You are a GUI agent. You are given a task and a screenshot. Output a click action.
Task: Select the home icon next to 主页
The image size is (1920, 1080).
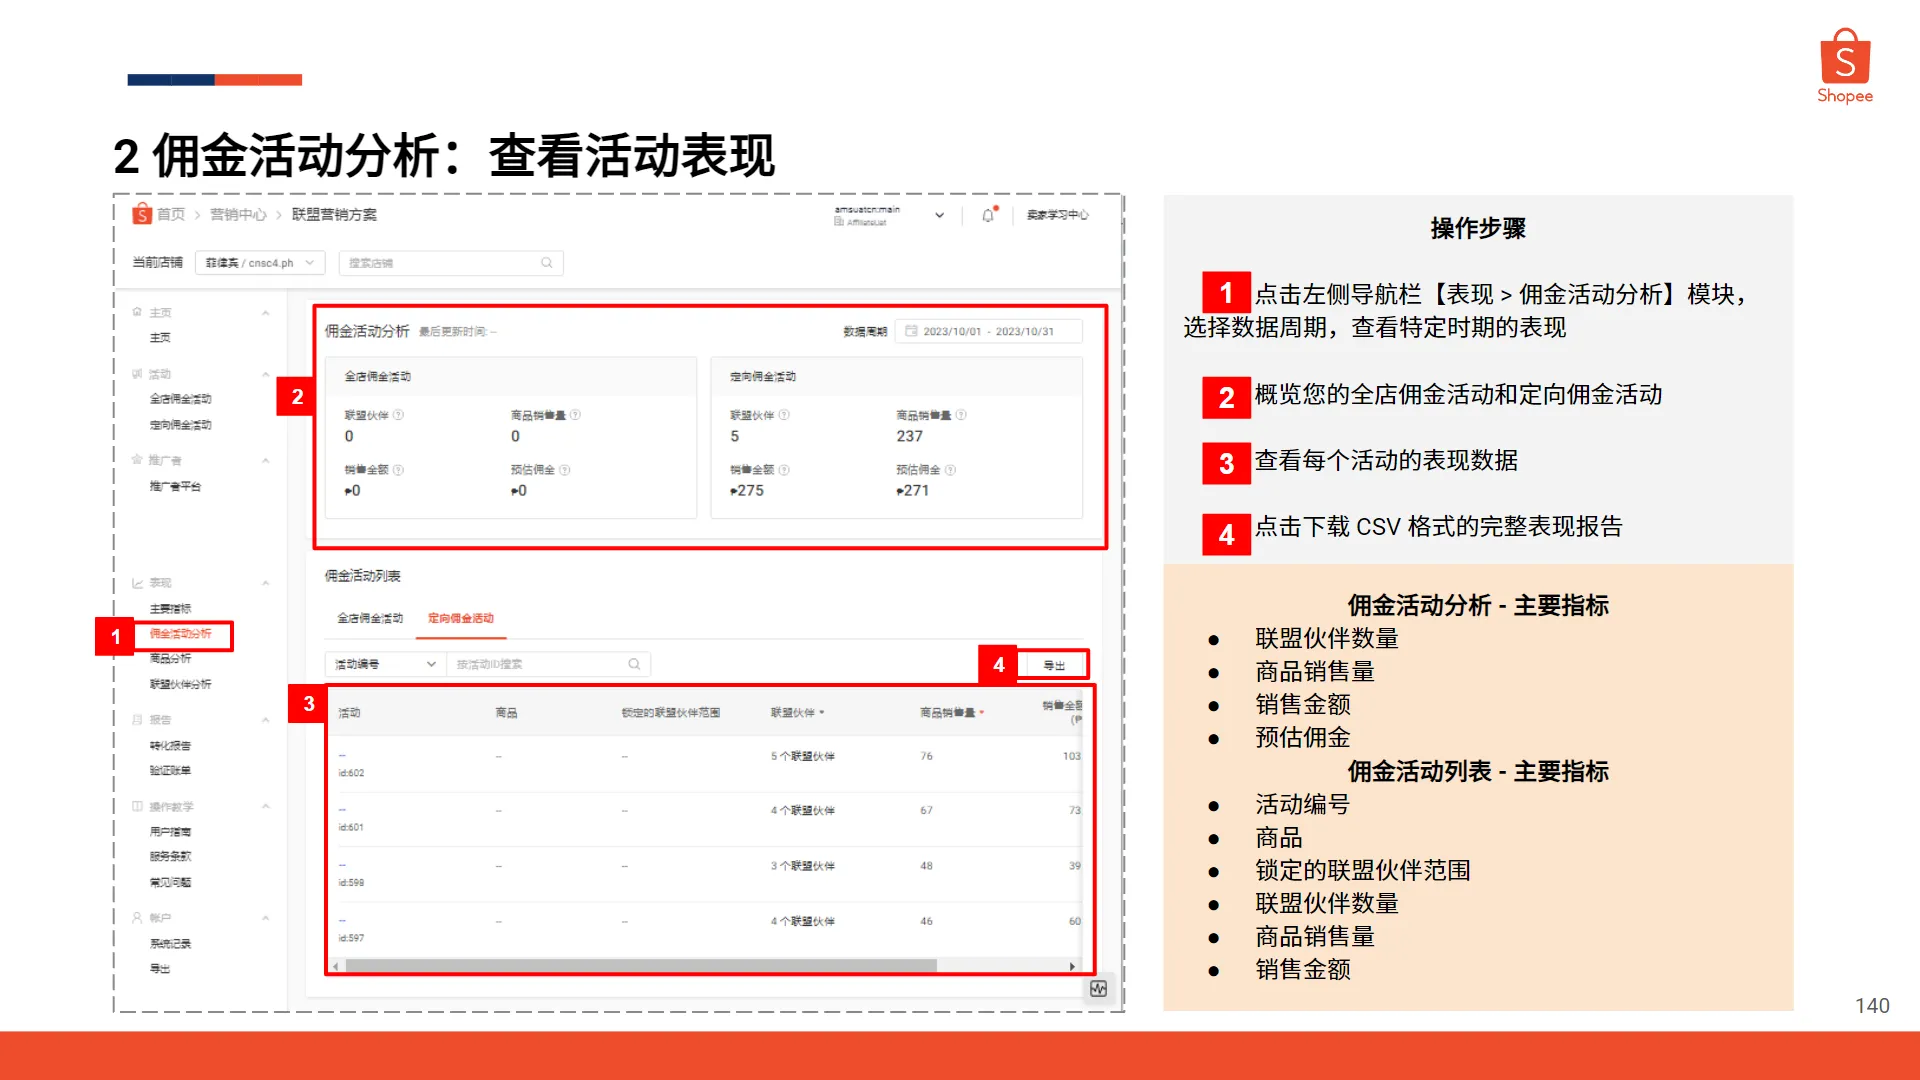(x=137, y=311)
